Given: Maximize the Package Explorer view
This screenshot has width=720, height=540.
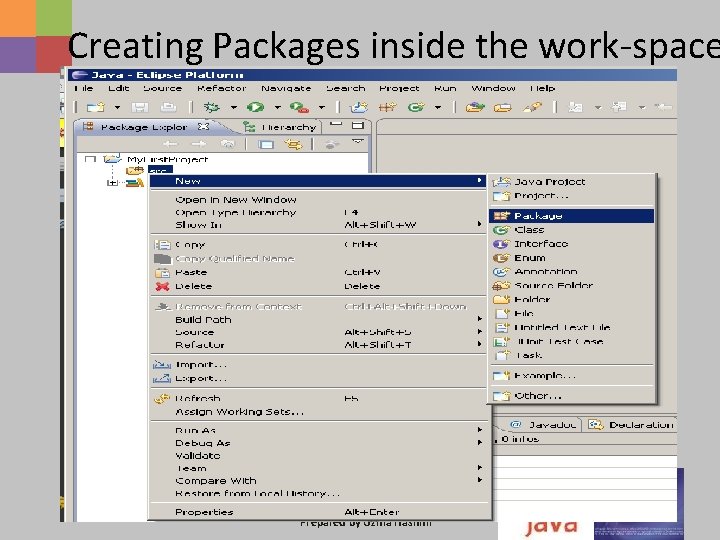Looking at the screenshot, I should (x=358, y=125).
